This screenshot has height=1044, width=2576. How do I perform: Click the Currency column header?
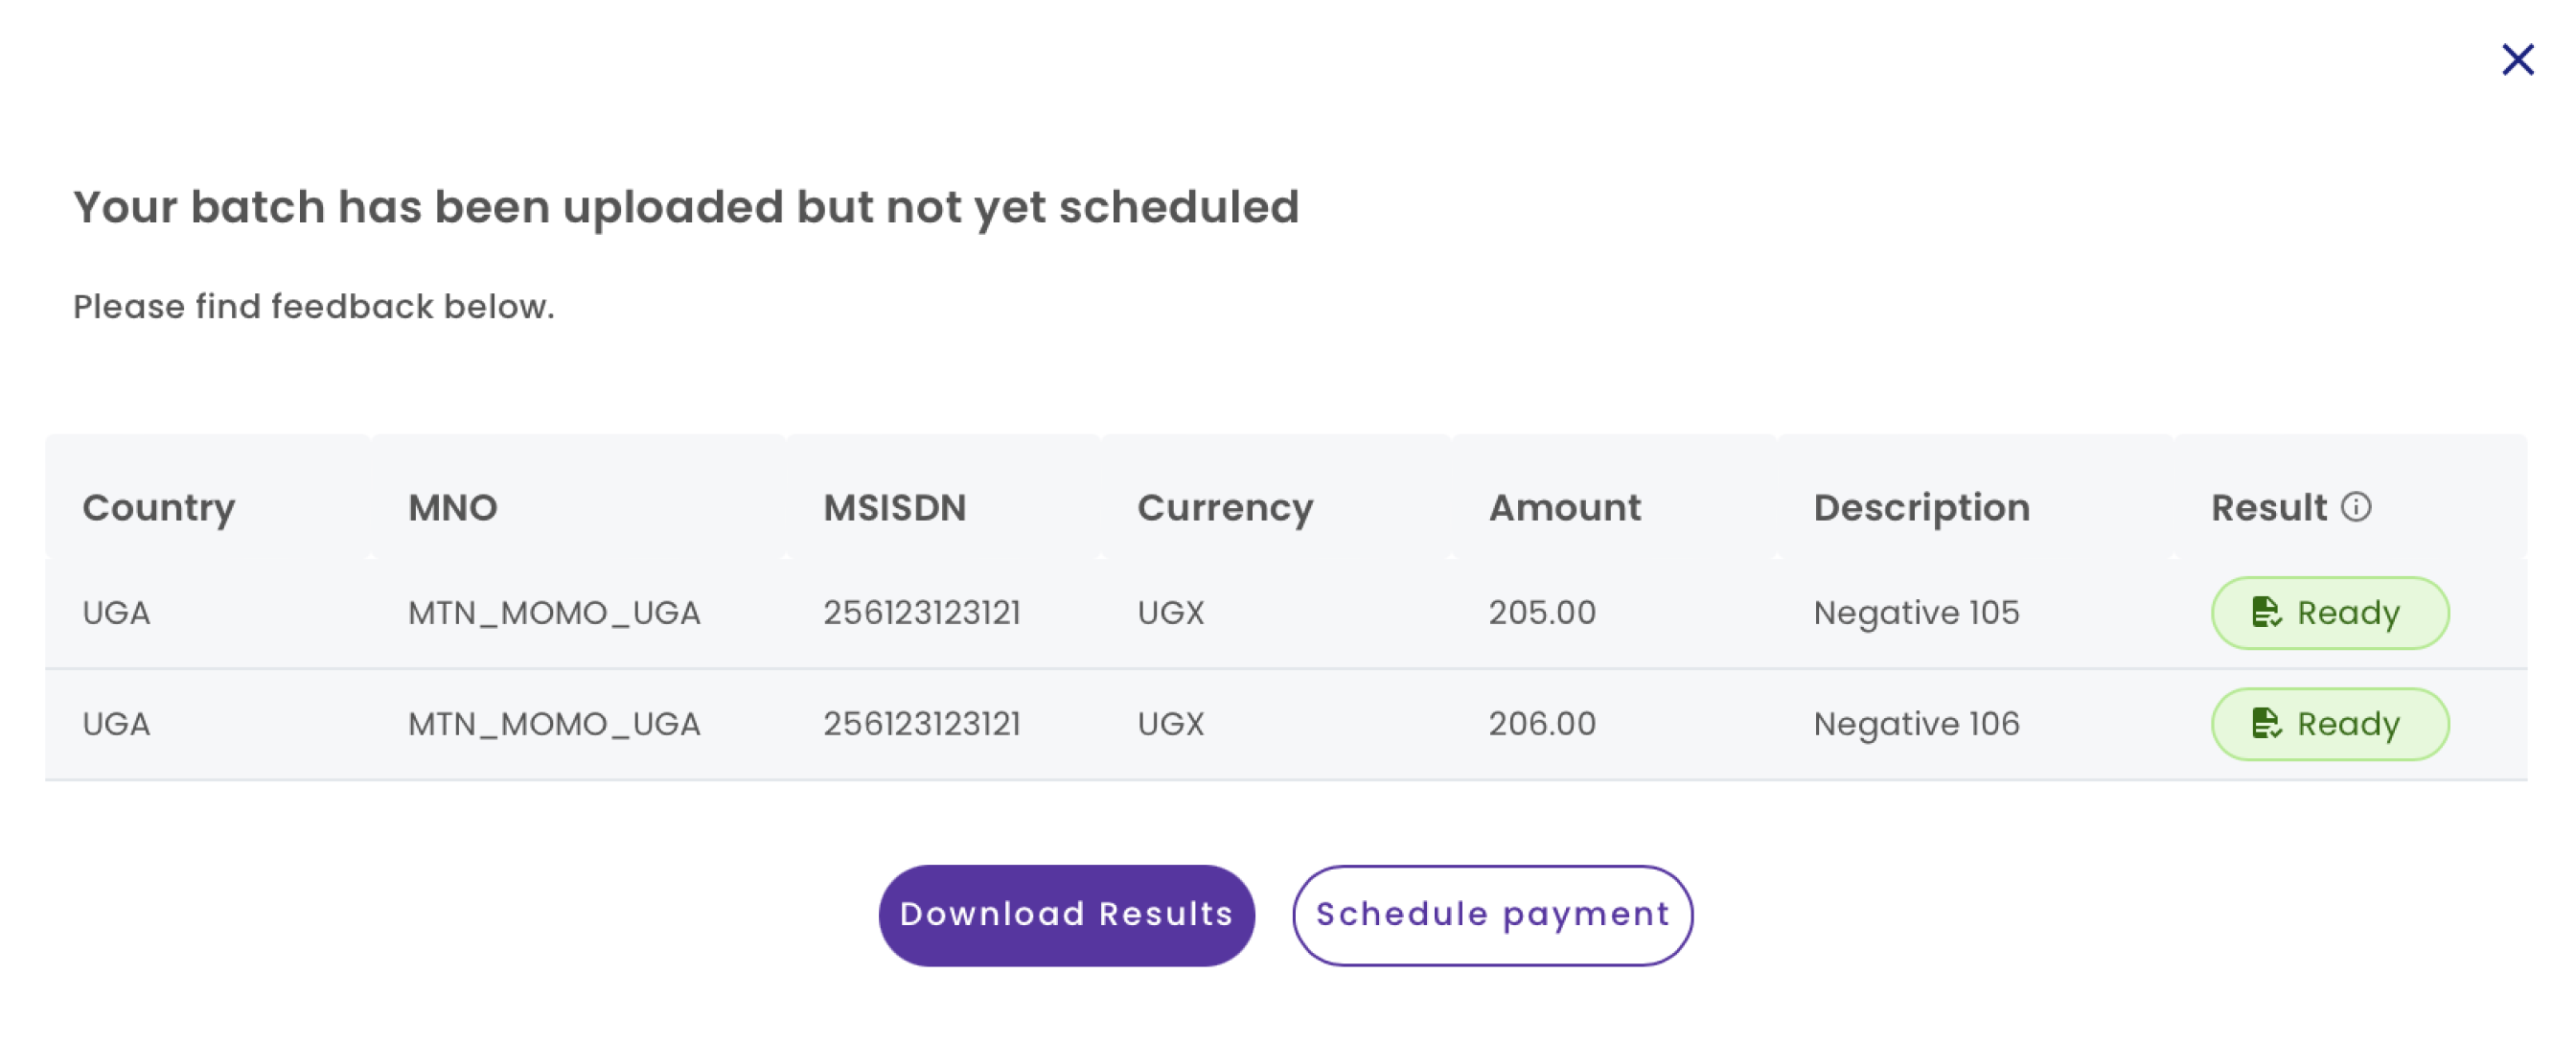tap(1226, 508)
